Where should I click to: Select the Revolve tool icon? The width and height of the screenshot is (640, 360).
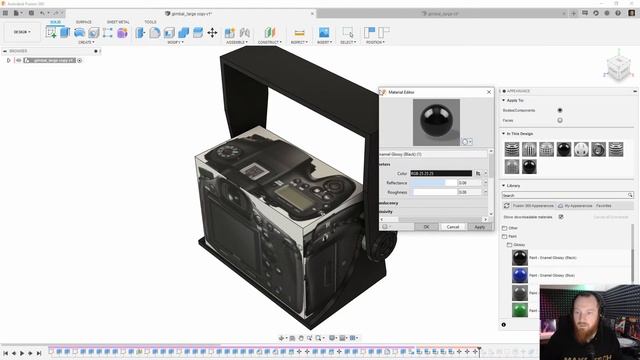(79, 32)
